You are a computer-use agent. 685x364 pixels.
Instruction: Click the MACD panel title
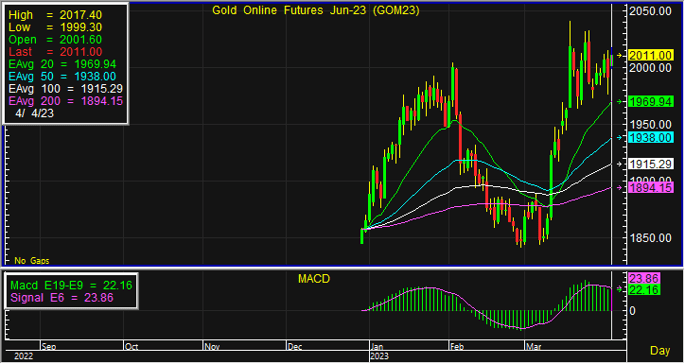click(314, 279)
